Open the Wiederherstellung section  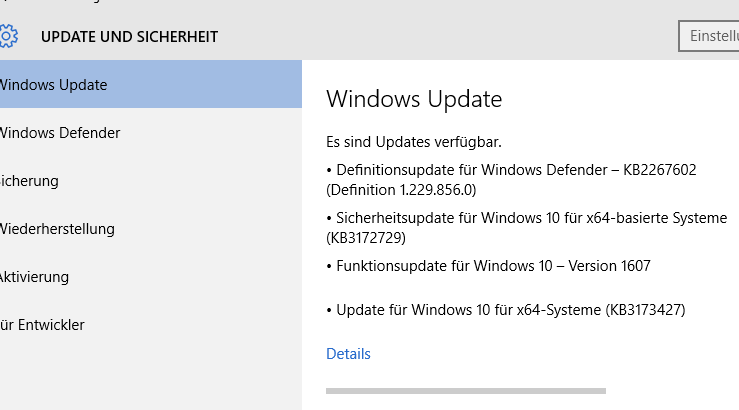pos(58,229)
